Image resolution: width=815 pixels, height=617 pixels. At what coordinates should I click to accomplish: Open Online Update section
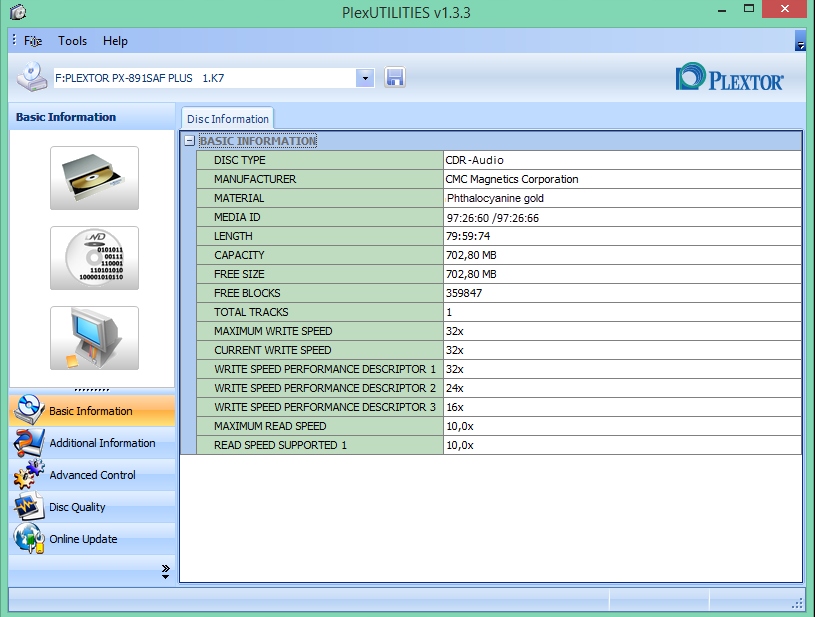coord(83,539)
